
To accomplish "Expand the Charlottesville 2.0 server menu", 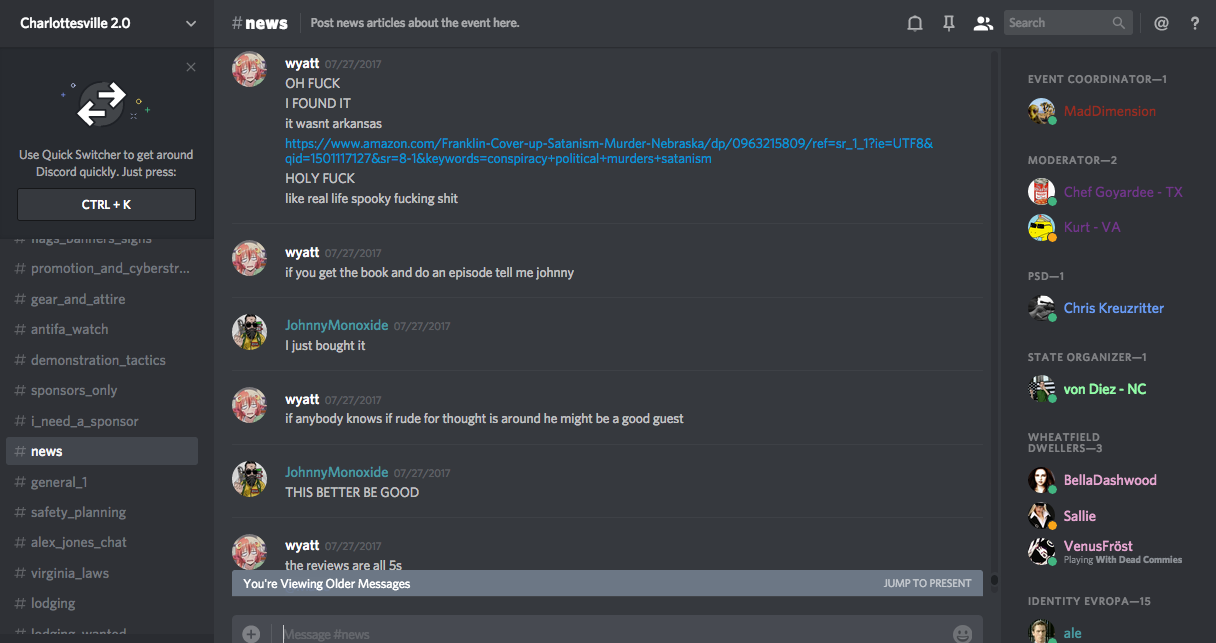I will [x=191, y=23].
